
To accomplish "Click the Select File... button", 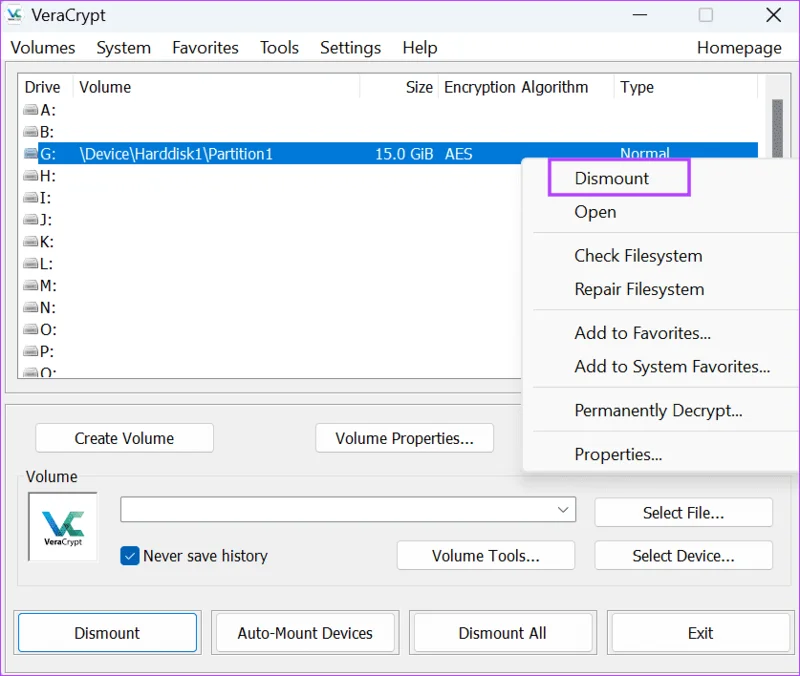I will coord(684,513).
